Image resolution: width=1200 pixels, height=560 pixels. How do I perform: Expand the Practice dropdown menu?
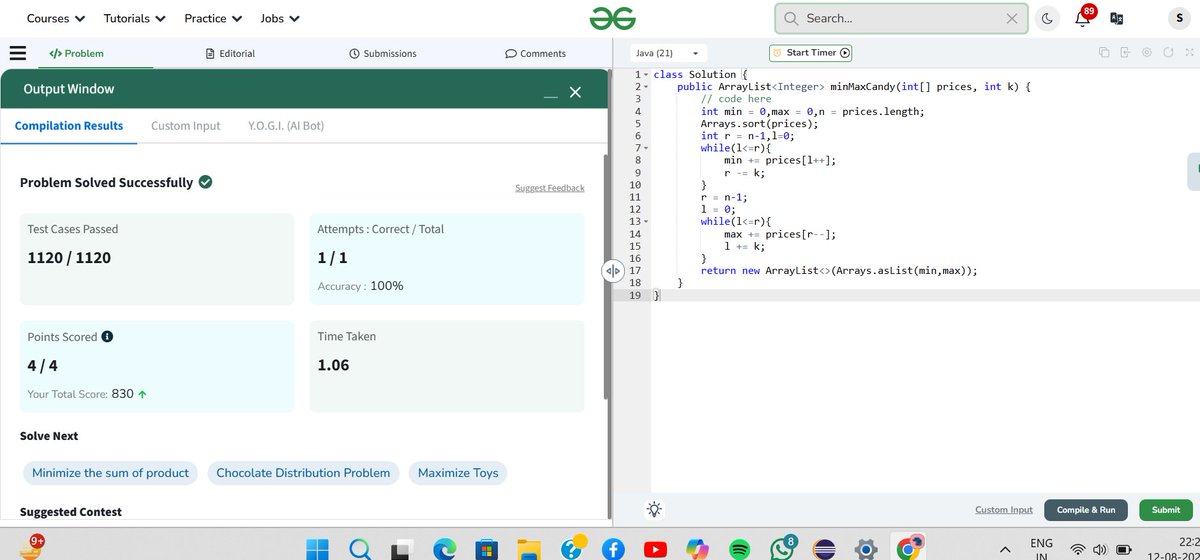coord(214,18)
